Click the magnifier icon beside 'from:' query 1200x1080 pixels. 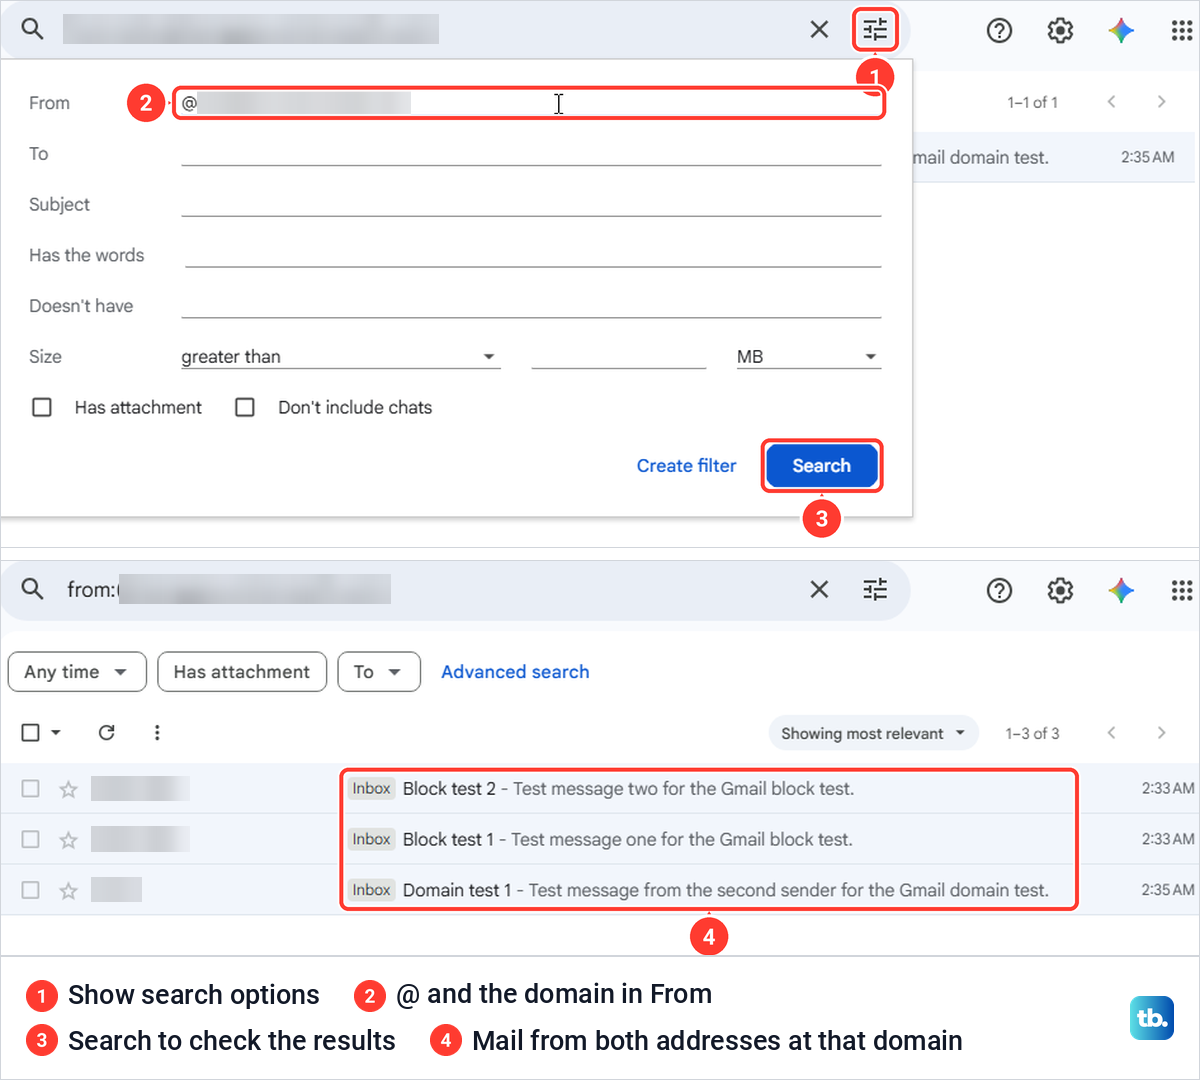(x=33, y=589)
